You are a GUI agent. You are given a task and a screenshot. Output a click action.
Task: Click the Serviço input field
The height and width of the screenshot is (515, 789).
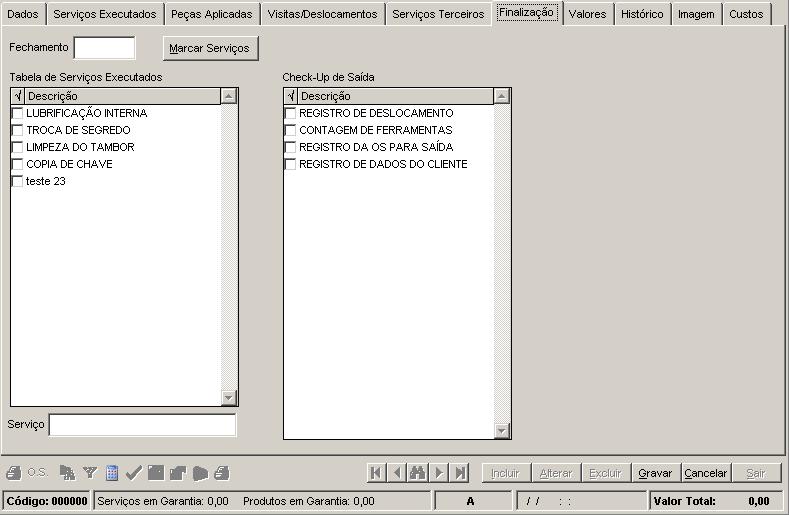142,425
